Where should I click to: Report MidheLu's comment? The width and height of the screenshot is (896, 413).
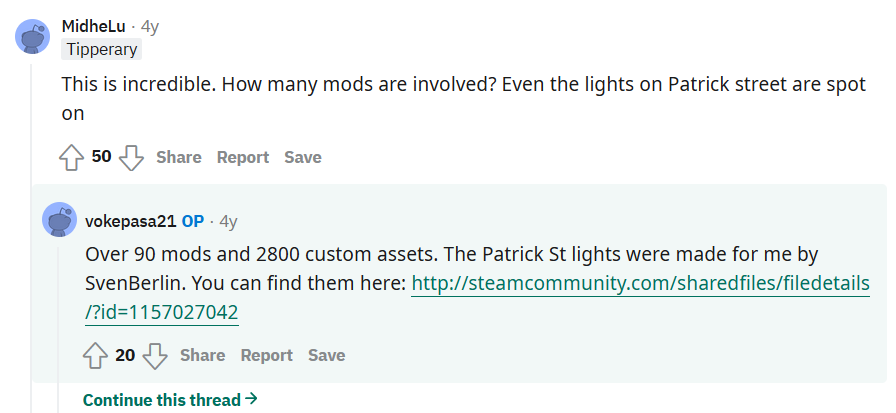tap(243, 157)
